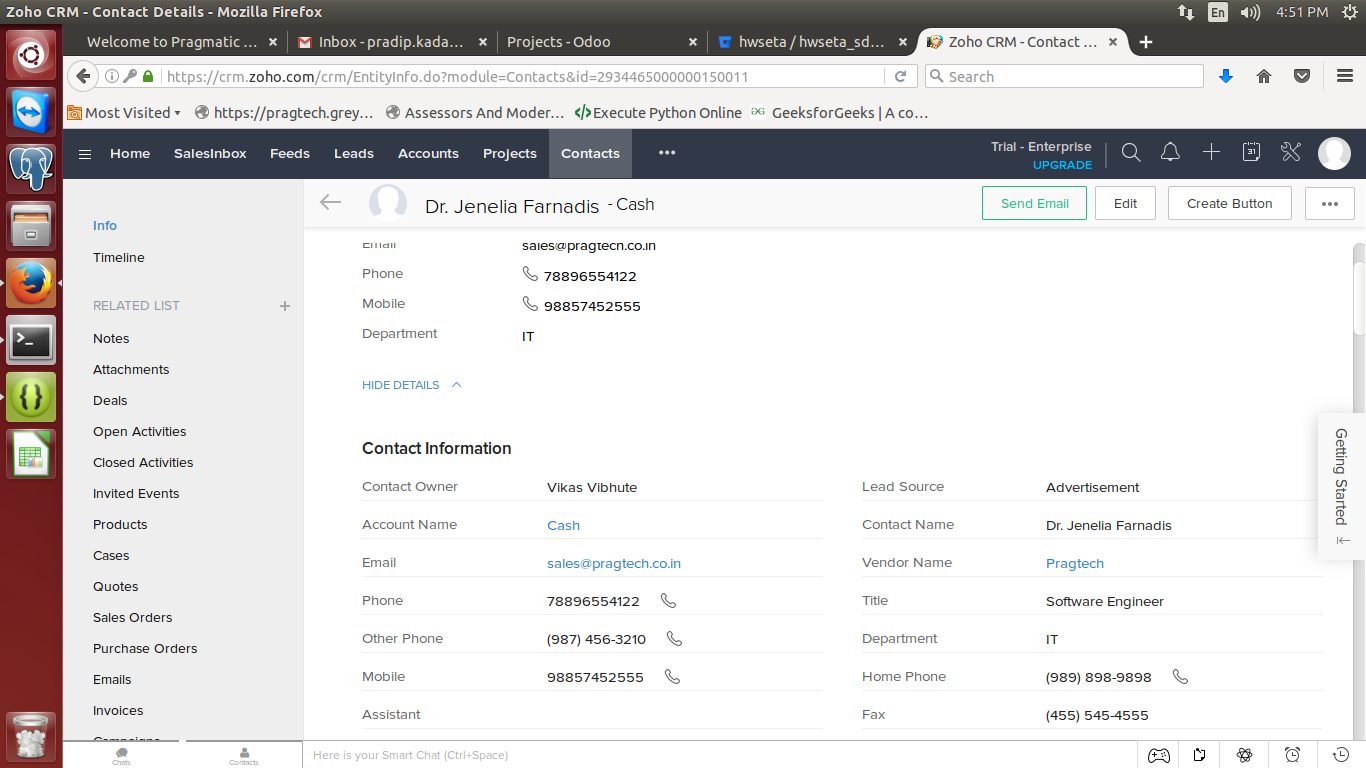The height and width of the screenshot is (768, 1366).
Task: Jump to Notes related list
Action: [111, 338]
